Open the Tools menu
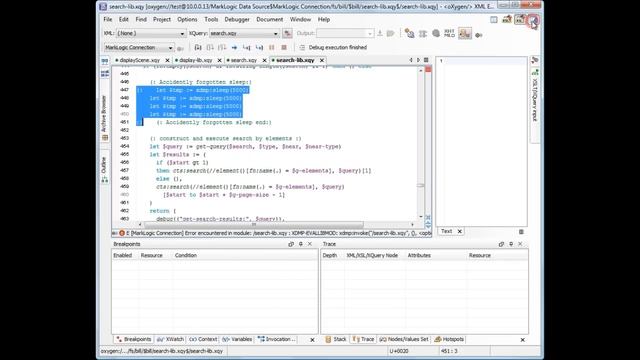 (x=211, y=19)
